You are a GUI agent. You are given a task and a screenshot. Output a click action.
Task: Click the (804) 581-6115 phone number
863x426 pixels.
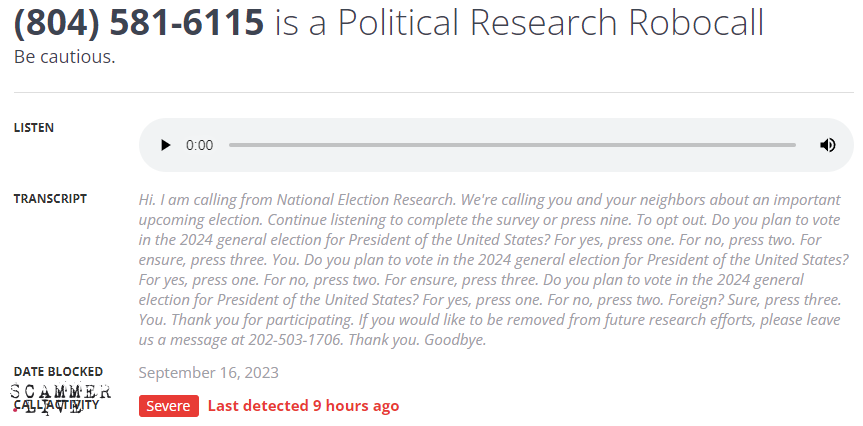[139, 22]
